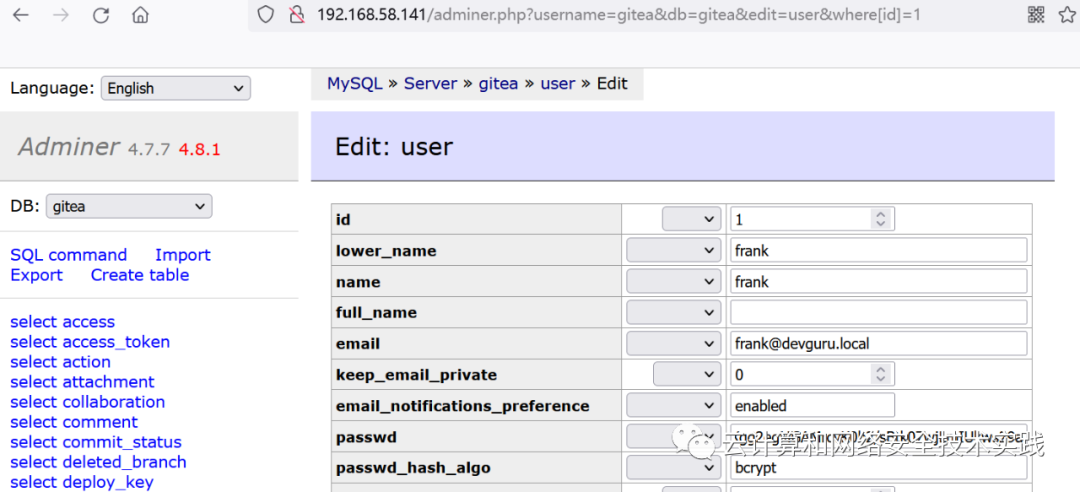Open the DB dropdown showing gitea
The image size is (1080, 492).
click(129, 206)
